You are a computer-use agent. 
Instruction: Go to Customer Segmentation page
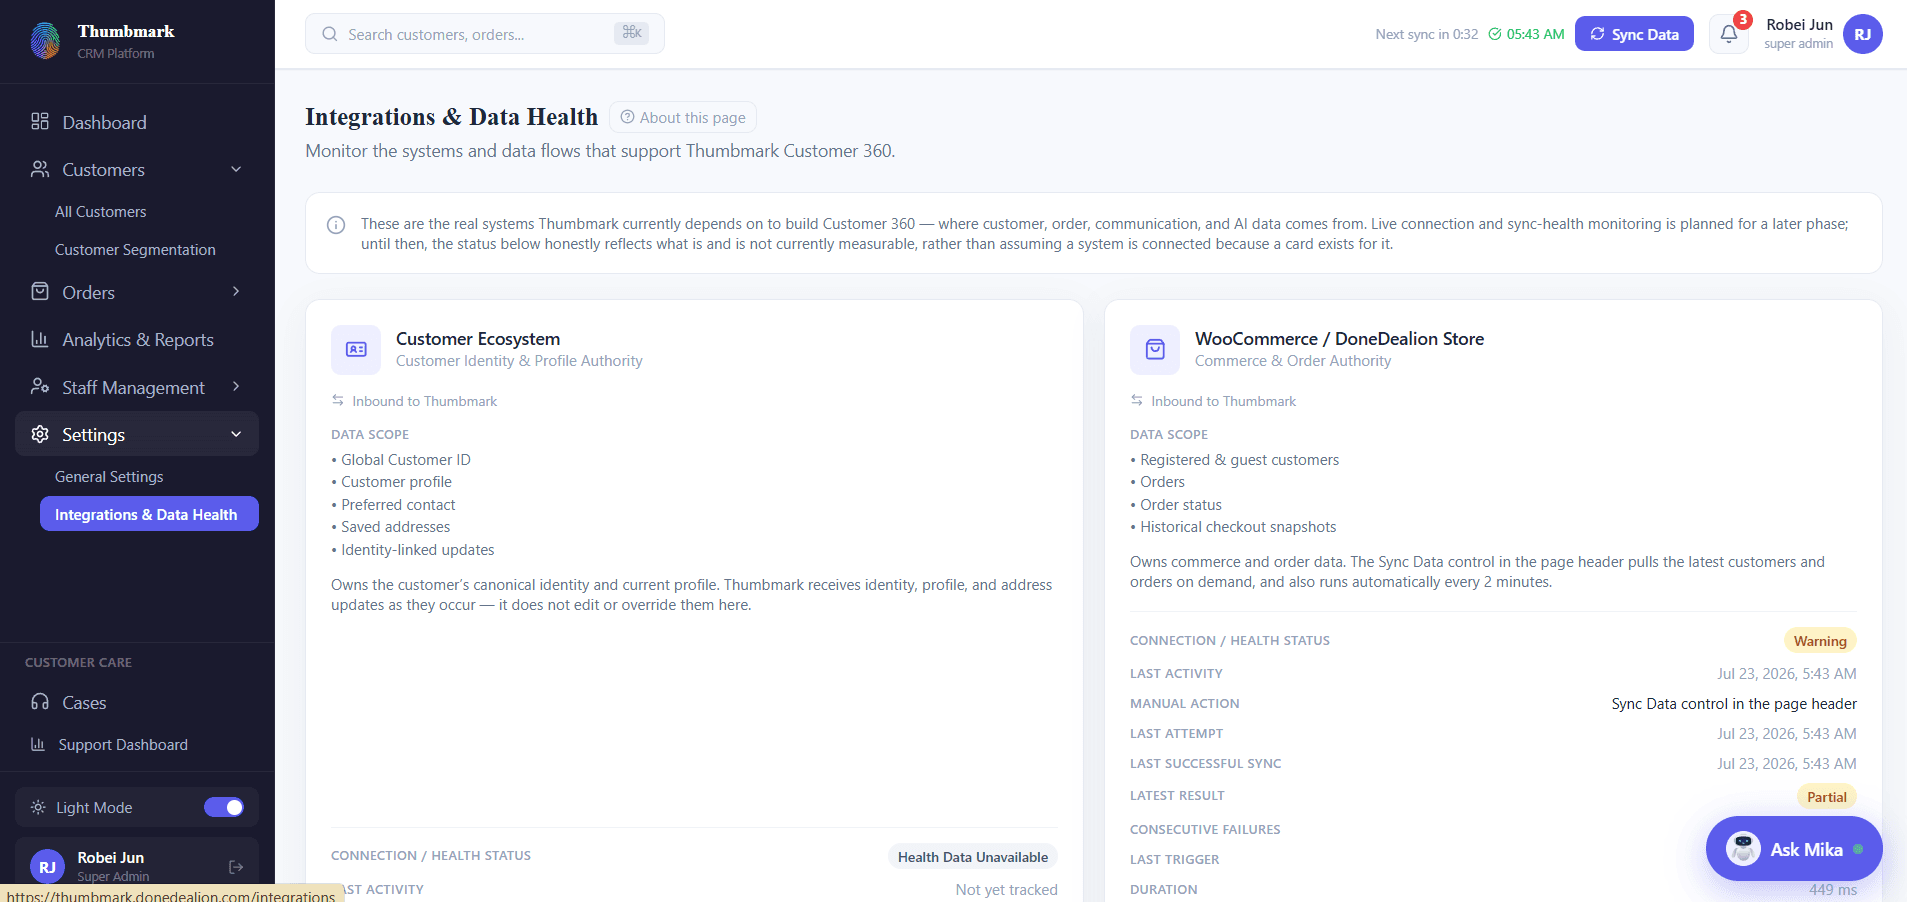(135, 250)
